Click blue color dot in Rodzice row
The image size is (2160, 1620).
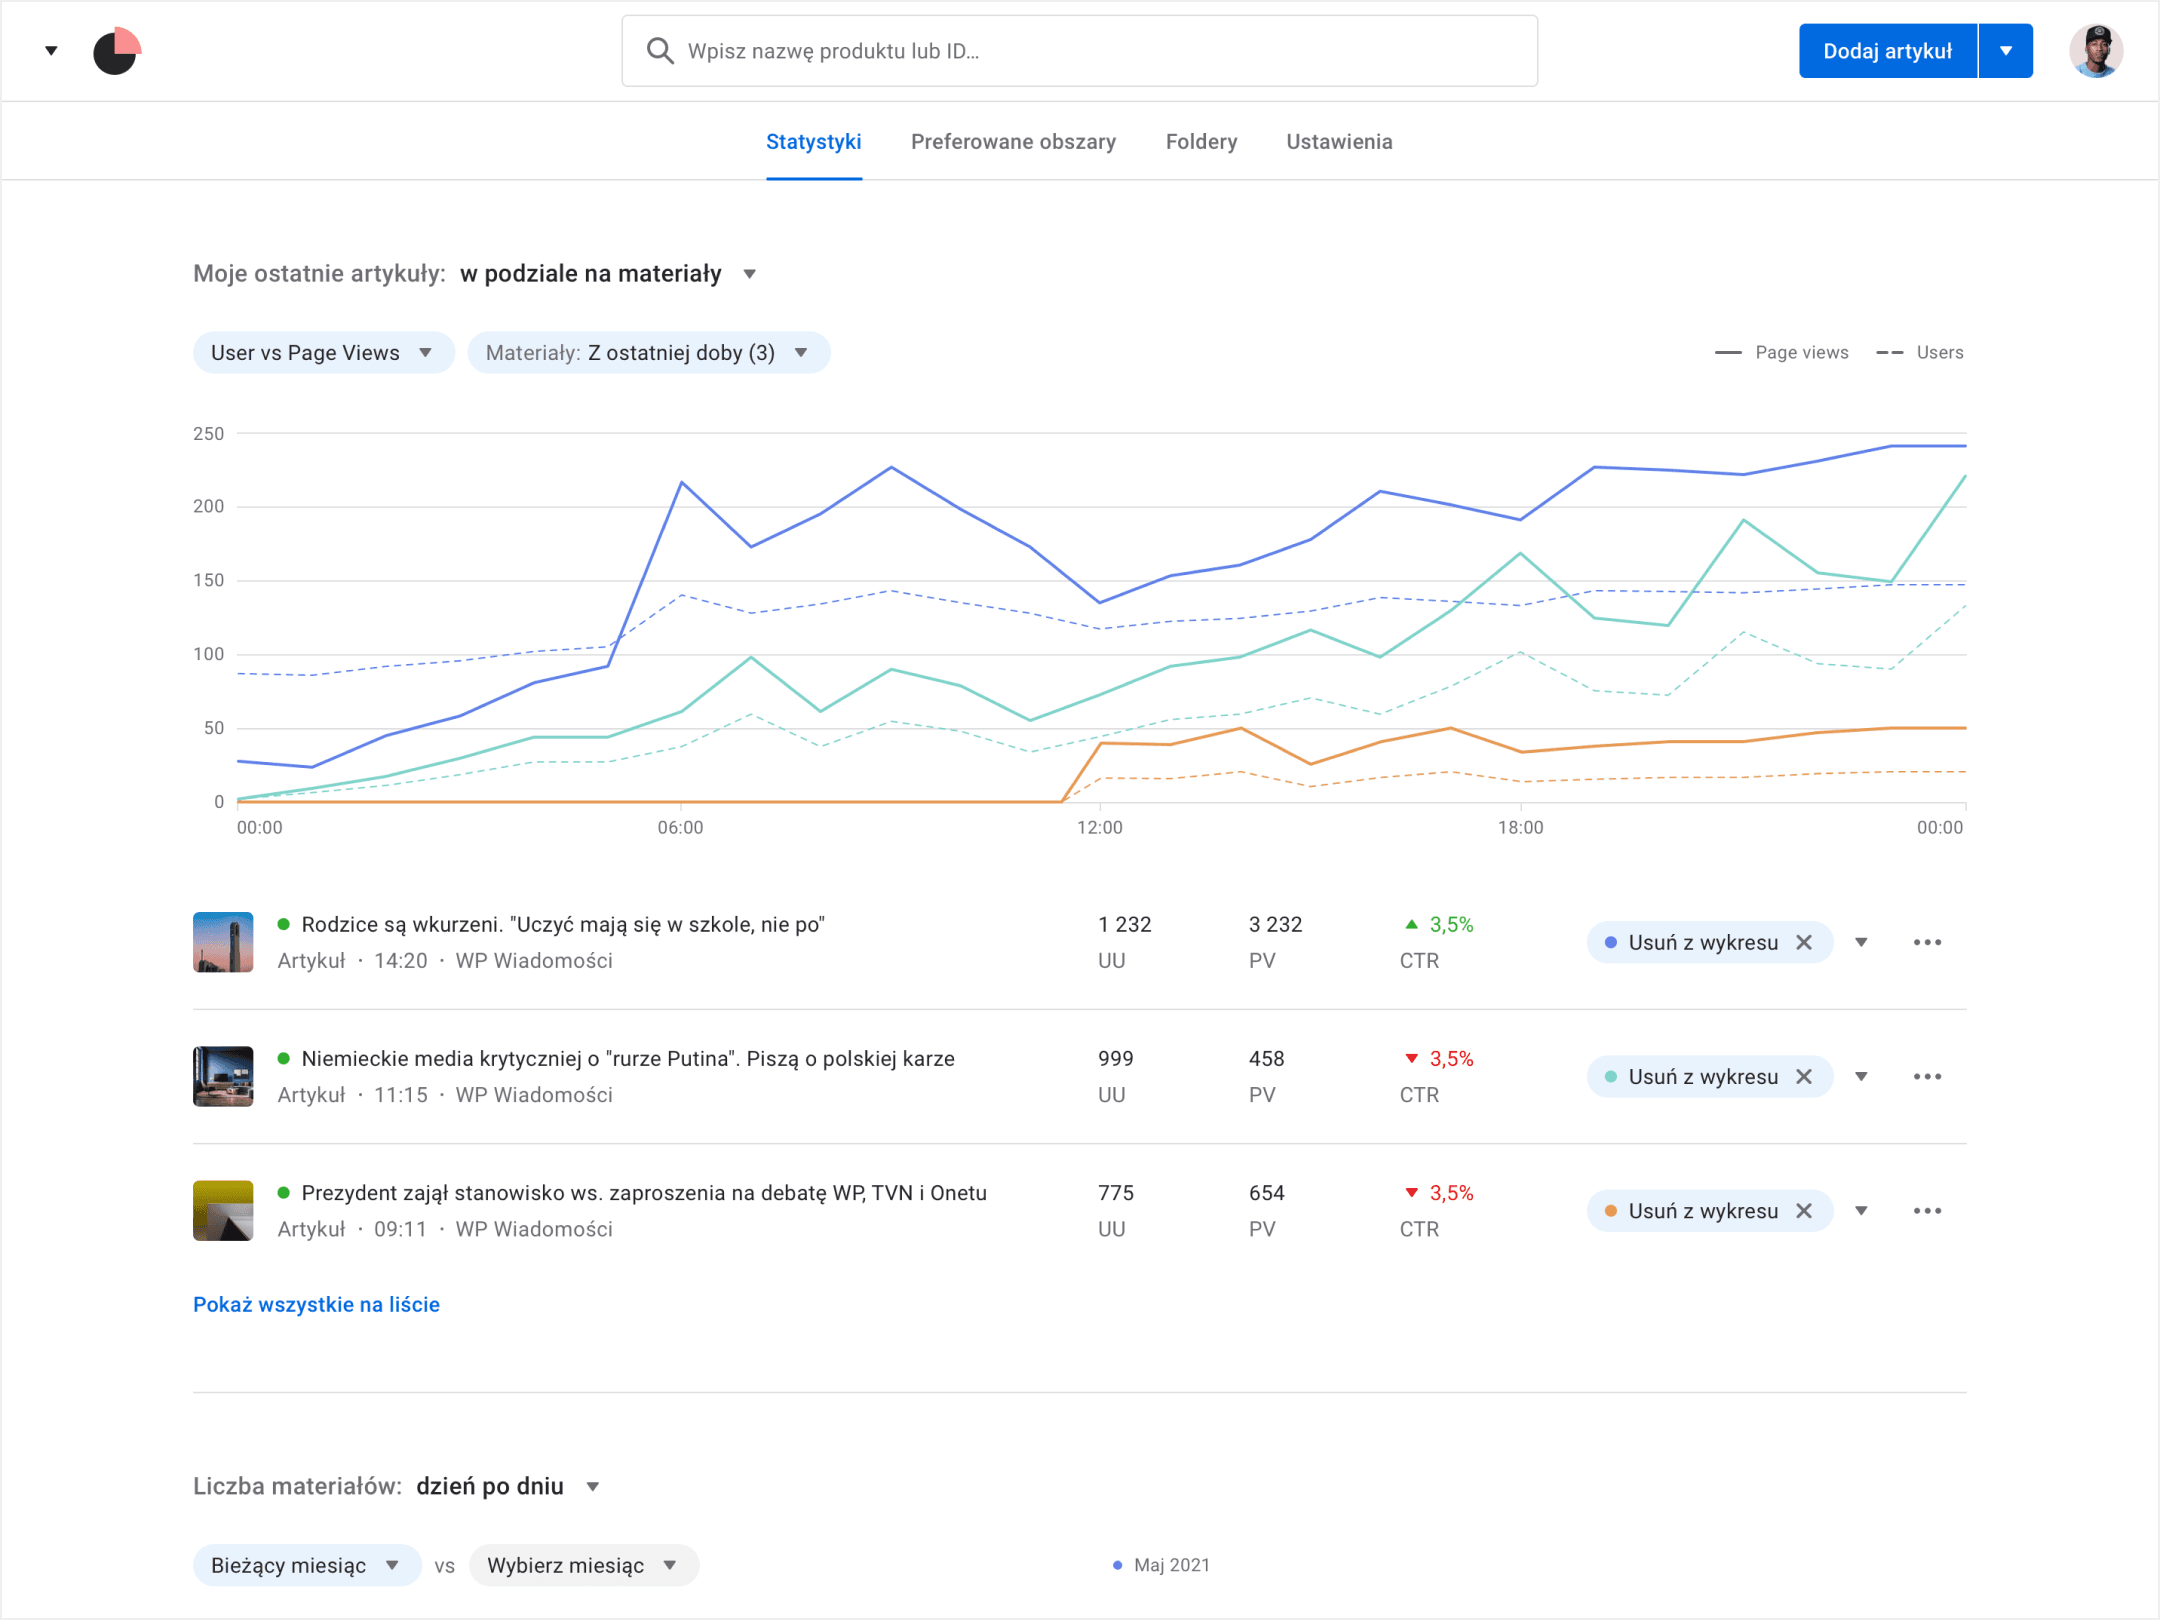[1611, 943]
